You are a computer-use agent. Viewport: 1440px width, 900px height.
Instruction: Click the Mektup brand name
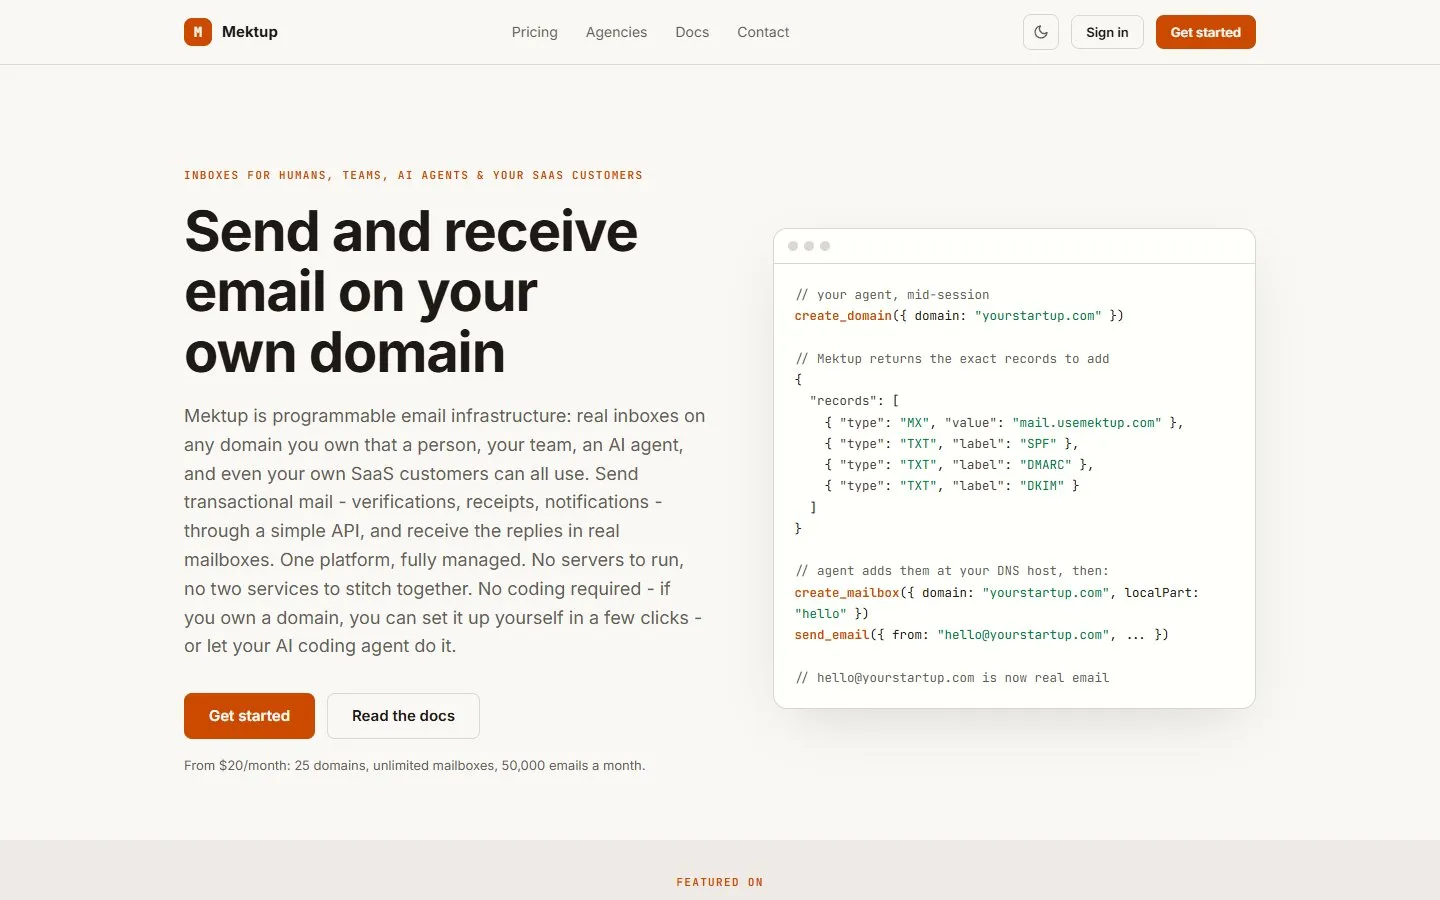point(250,32)
